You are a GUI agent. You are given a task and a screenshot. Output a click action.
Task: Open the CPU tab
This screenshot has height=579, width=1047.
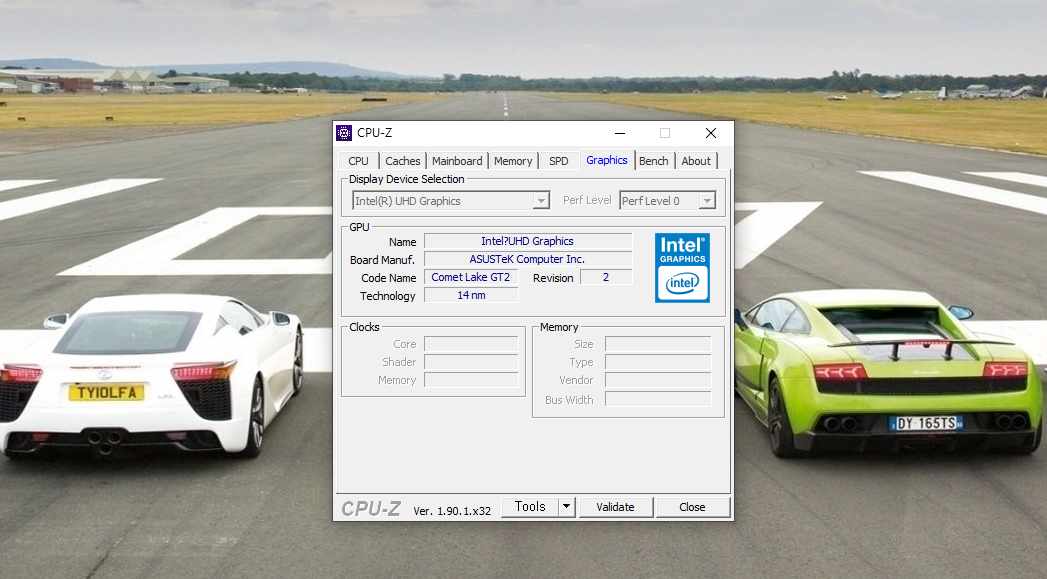[359, 161]
